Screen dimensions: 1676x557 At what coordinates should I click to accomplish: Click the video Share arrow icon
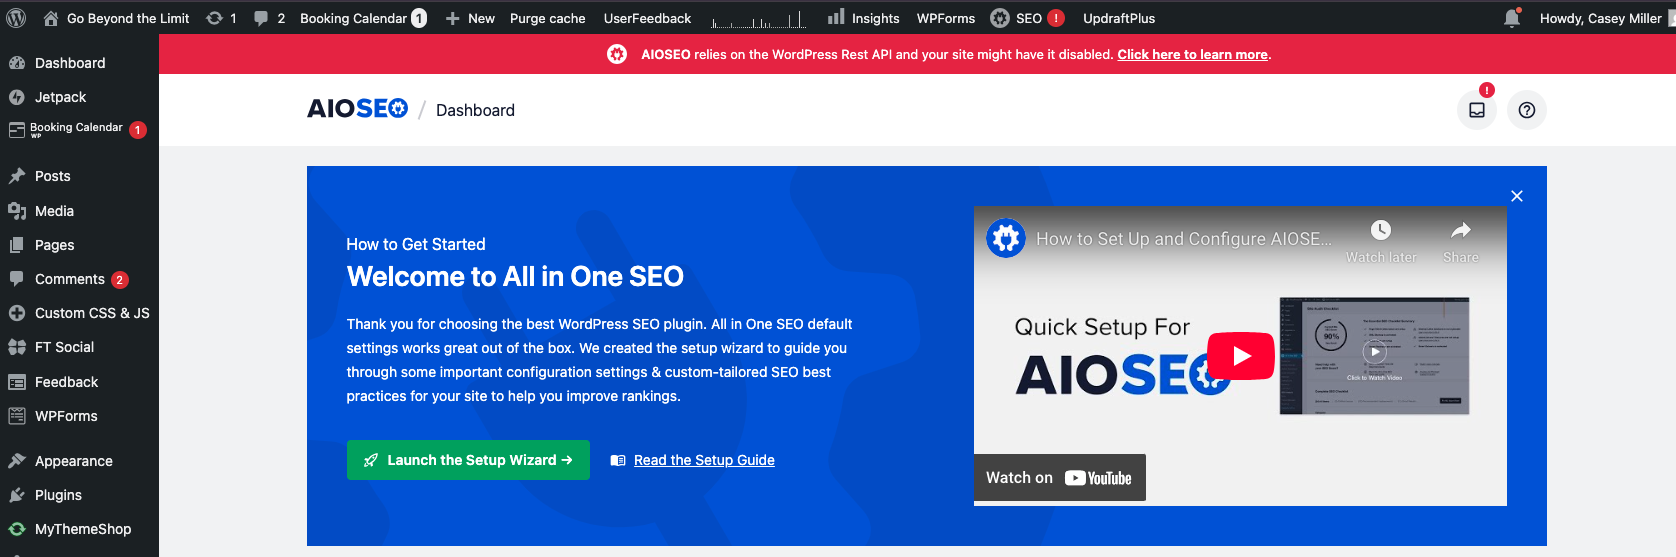tap(1460, 231)
